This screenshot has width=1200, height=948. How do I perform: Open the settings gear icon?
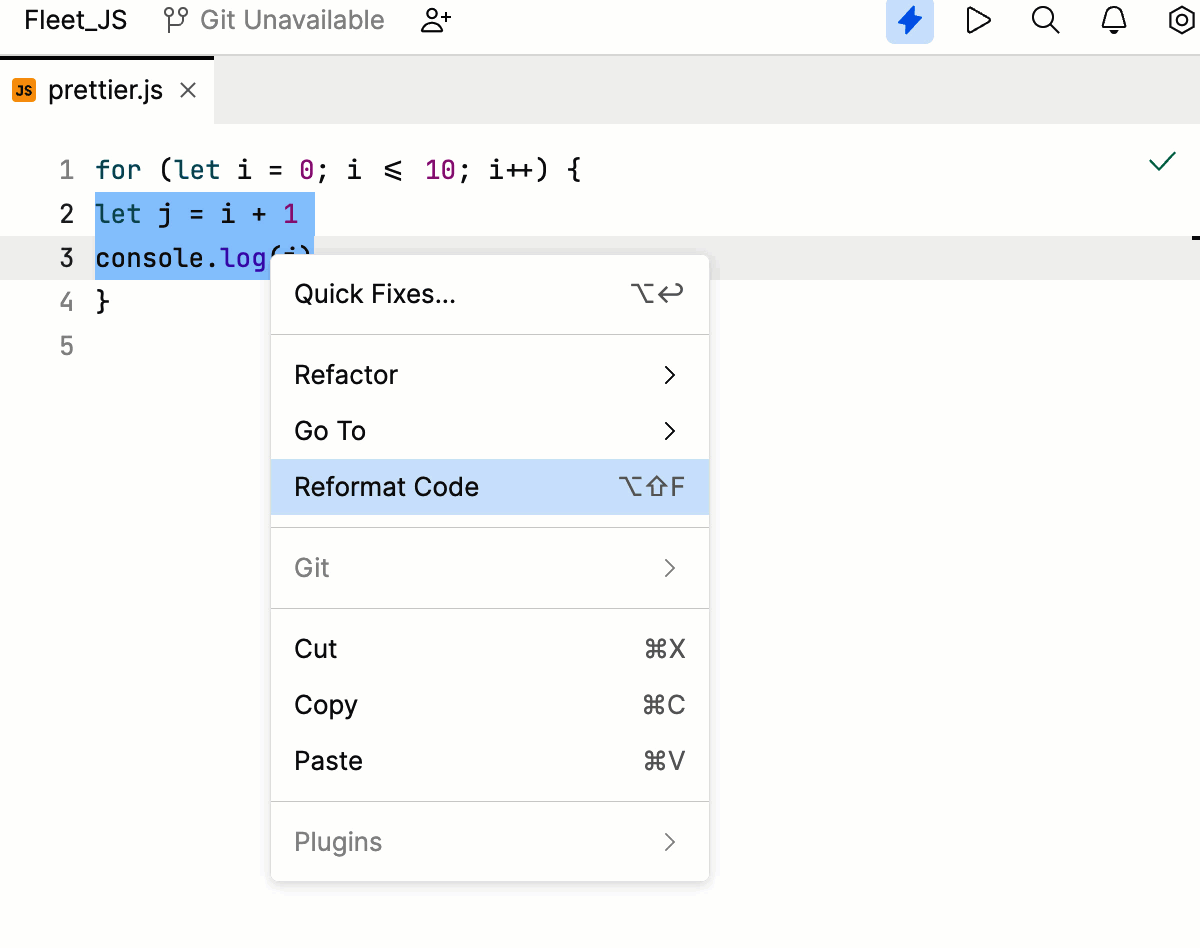click(x=1178, y=20)
